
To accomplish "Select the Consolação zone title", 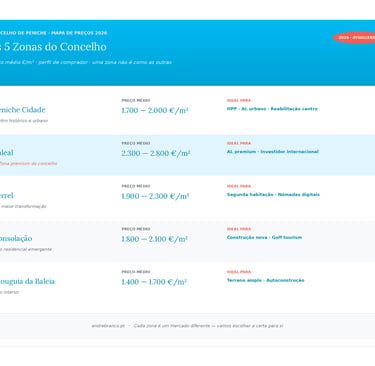I will tap(16, 238).
